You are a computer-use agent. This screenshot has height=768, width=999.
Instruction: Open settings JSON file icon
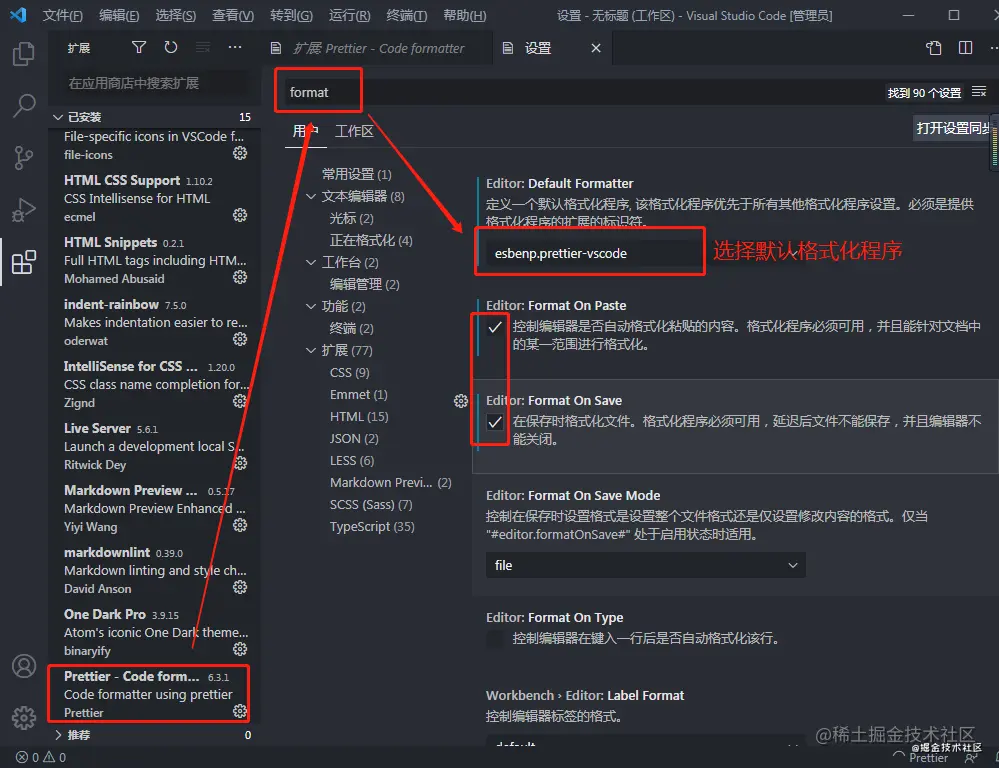(x=933, y=48)
